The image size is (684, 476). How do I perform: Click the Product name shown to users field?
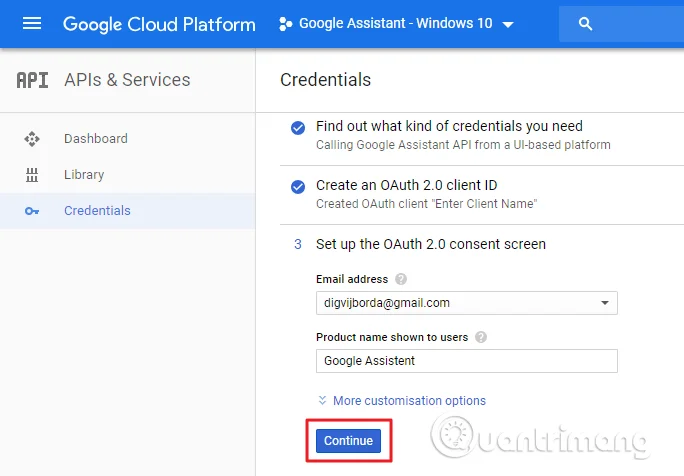tap(467, 361)
